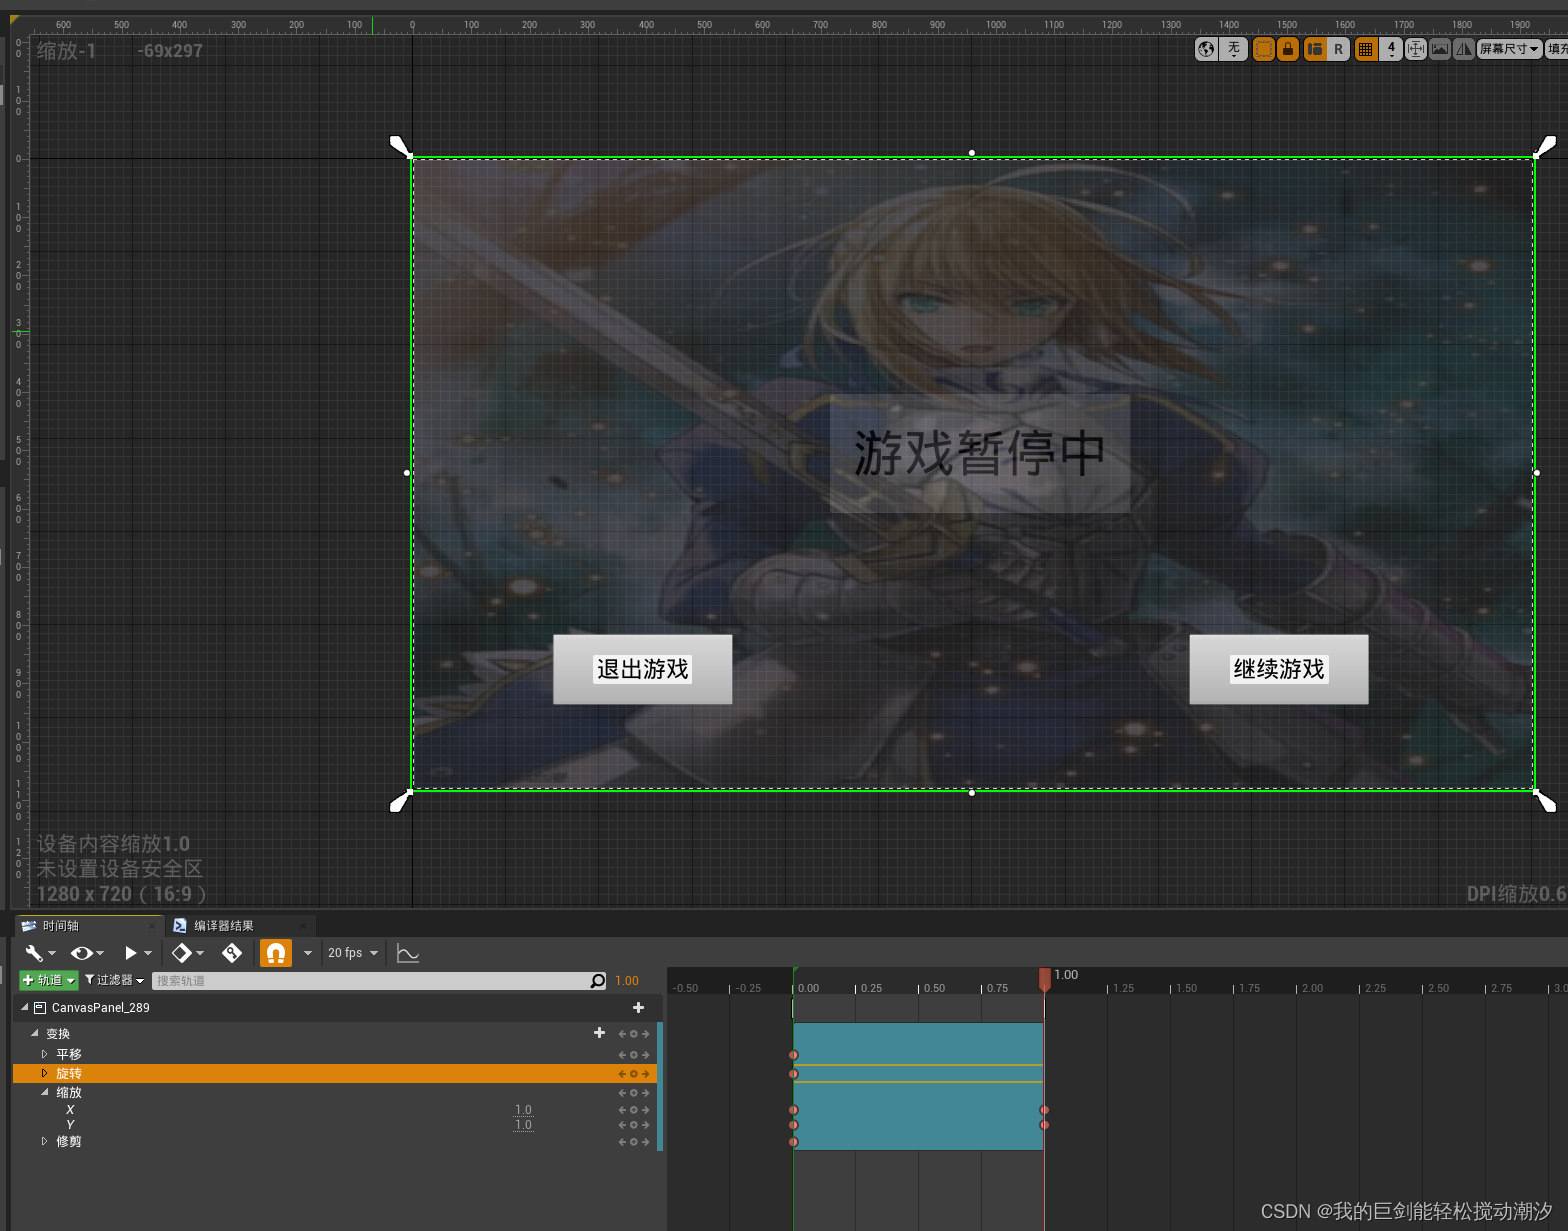The image size is (1568, 1231).
Task: Collapse the CanvasPanel_289 track
Action: (25, 1007)
